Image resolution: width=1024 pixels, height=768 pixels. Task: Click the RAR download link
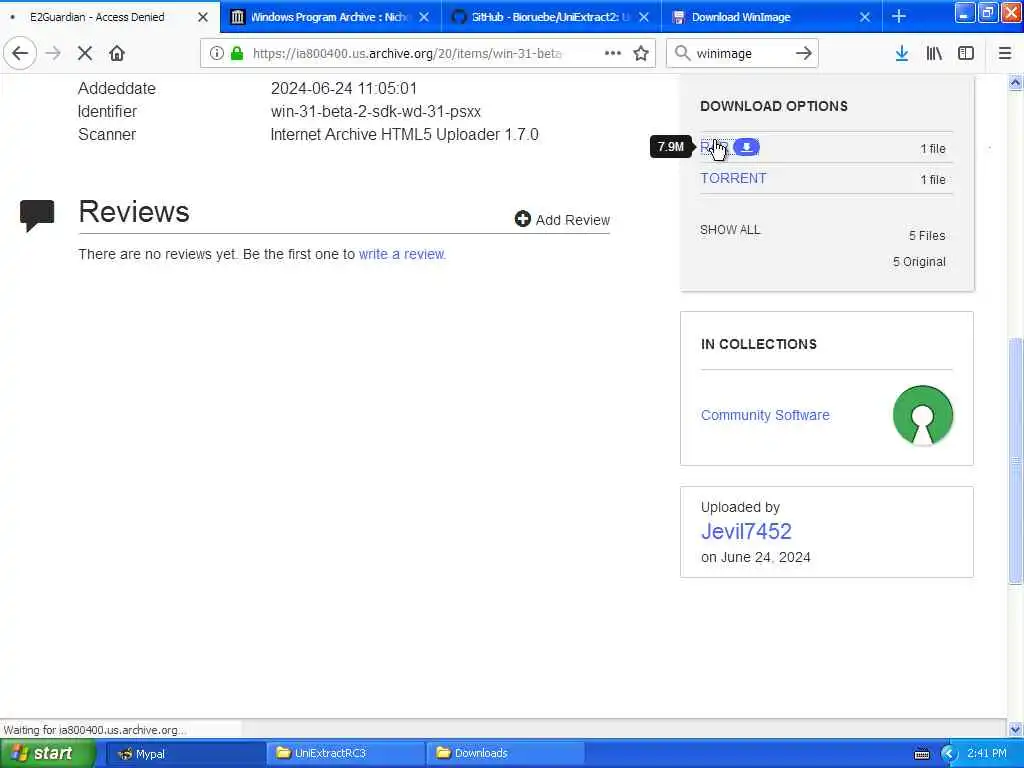pos(714,147)
